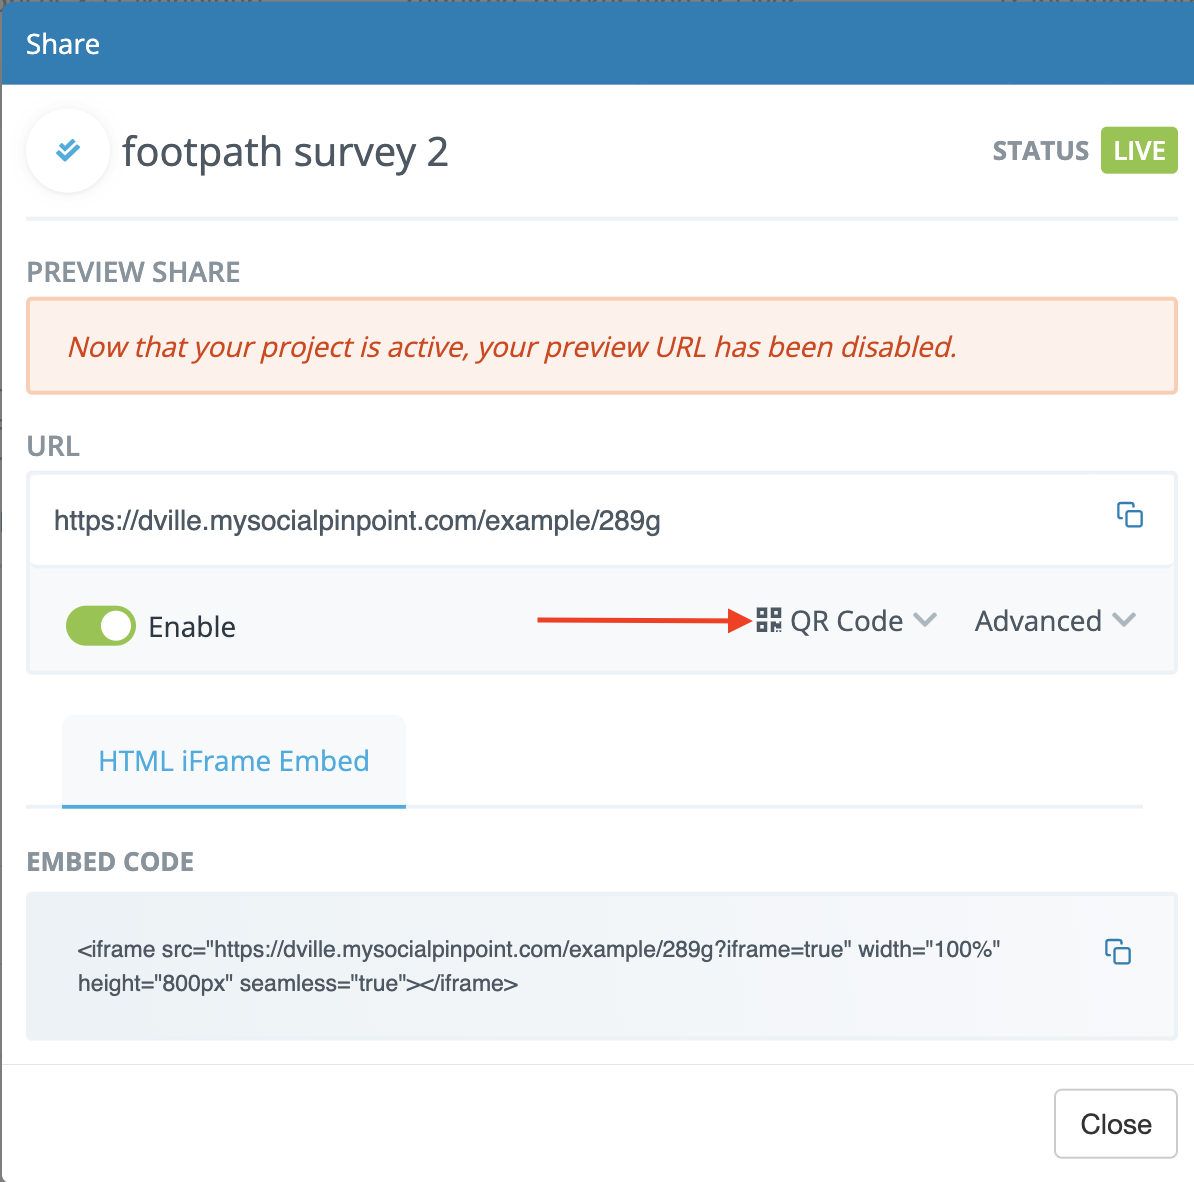Click the STATUS label

coord(1040,151)
